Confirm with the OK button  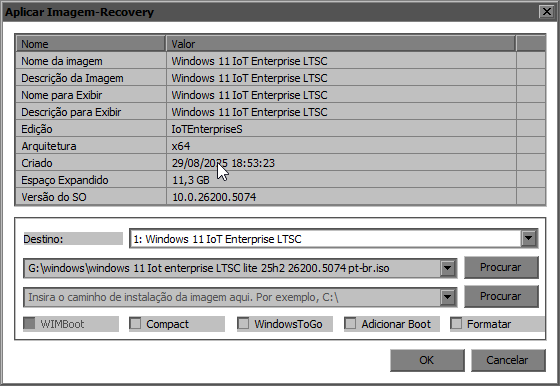coord(427,360)
